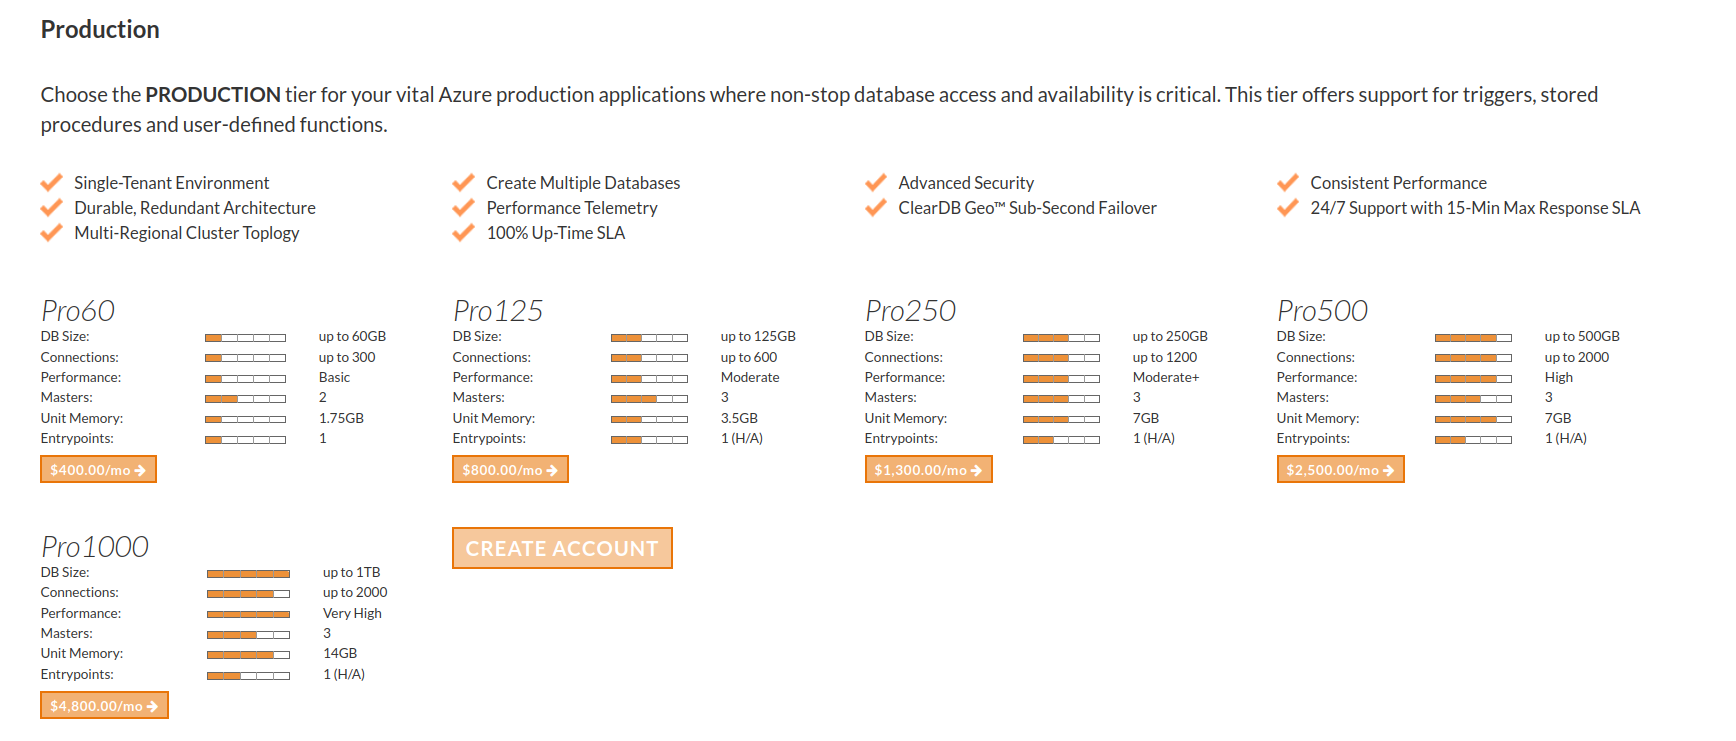
Task: Click checkmark icon next to Consistent Performance
Action: tap(1288, 183)
